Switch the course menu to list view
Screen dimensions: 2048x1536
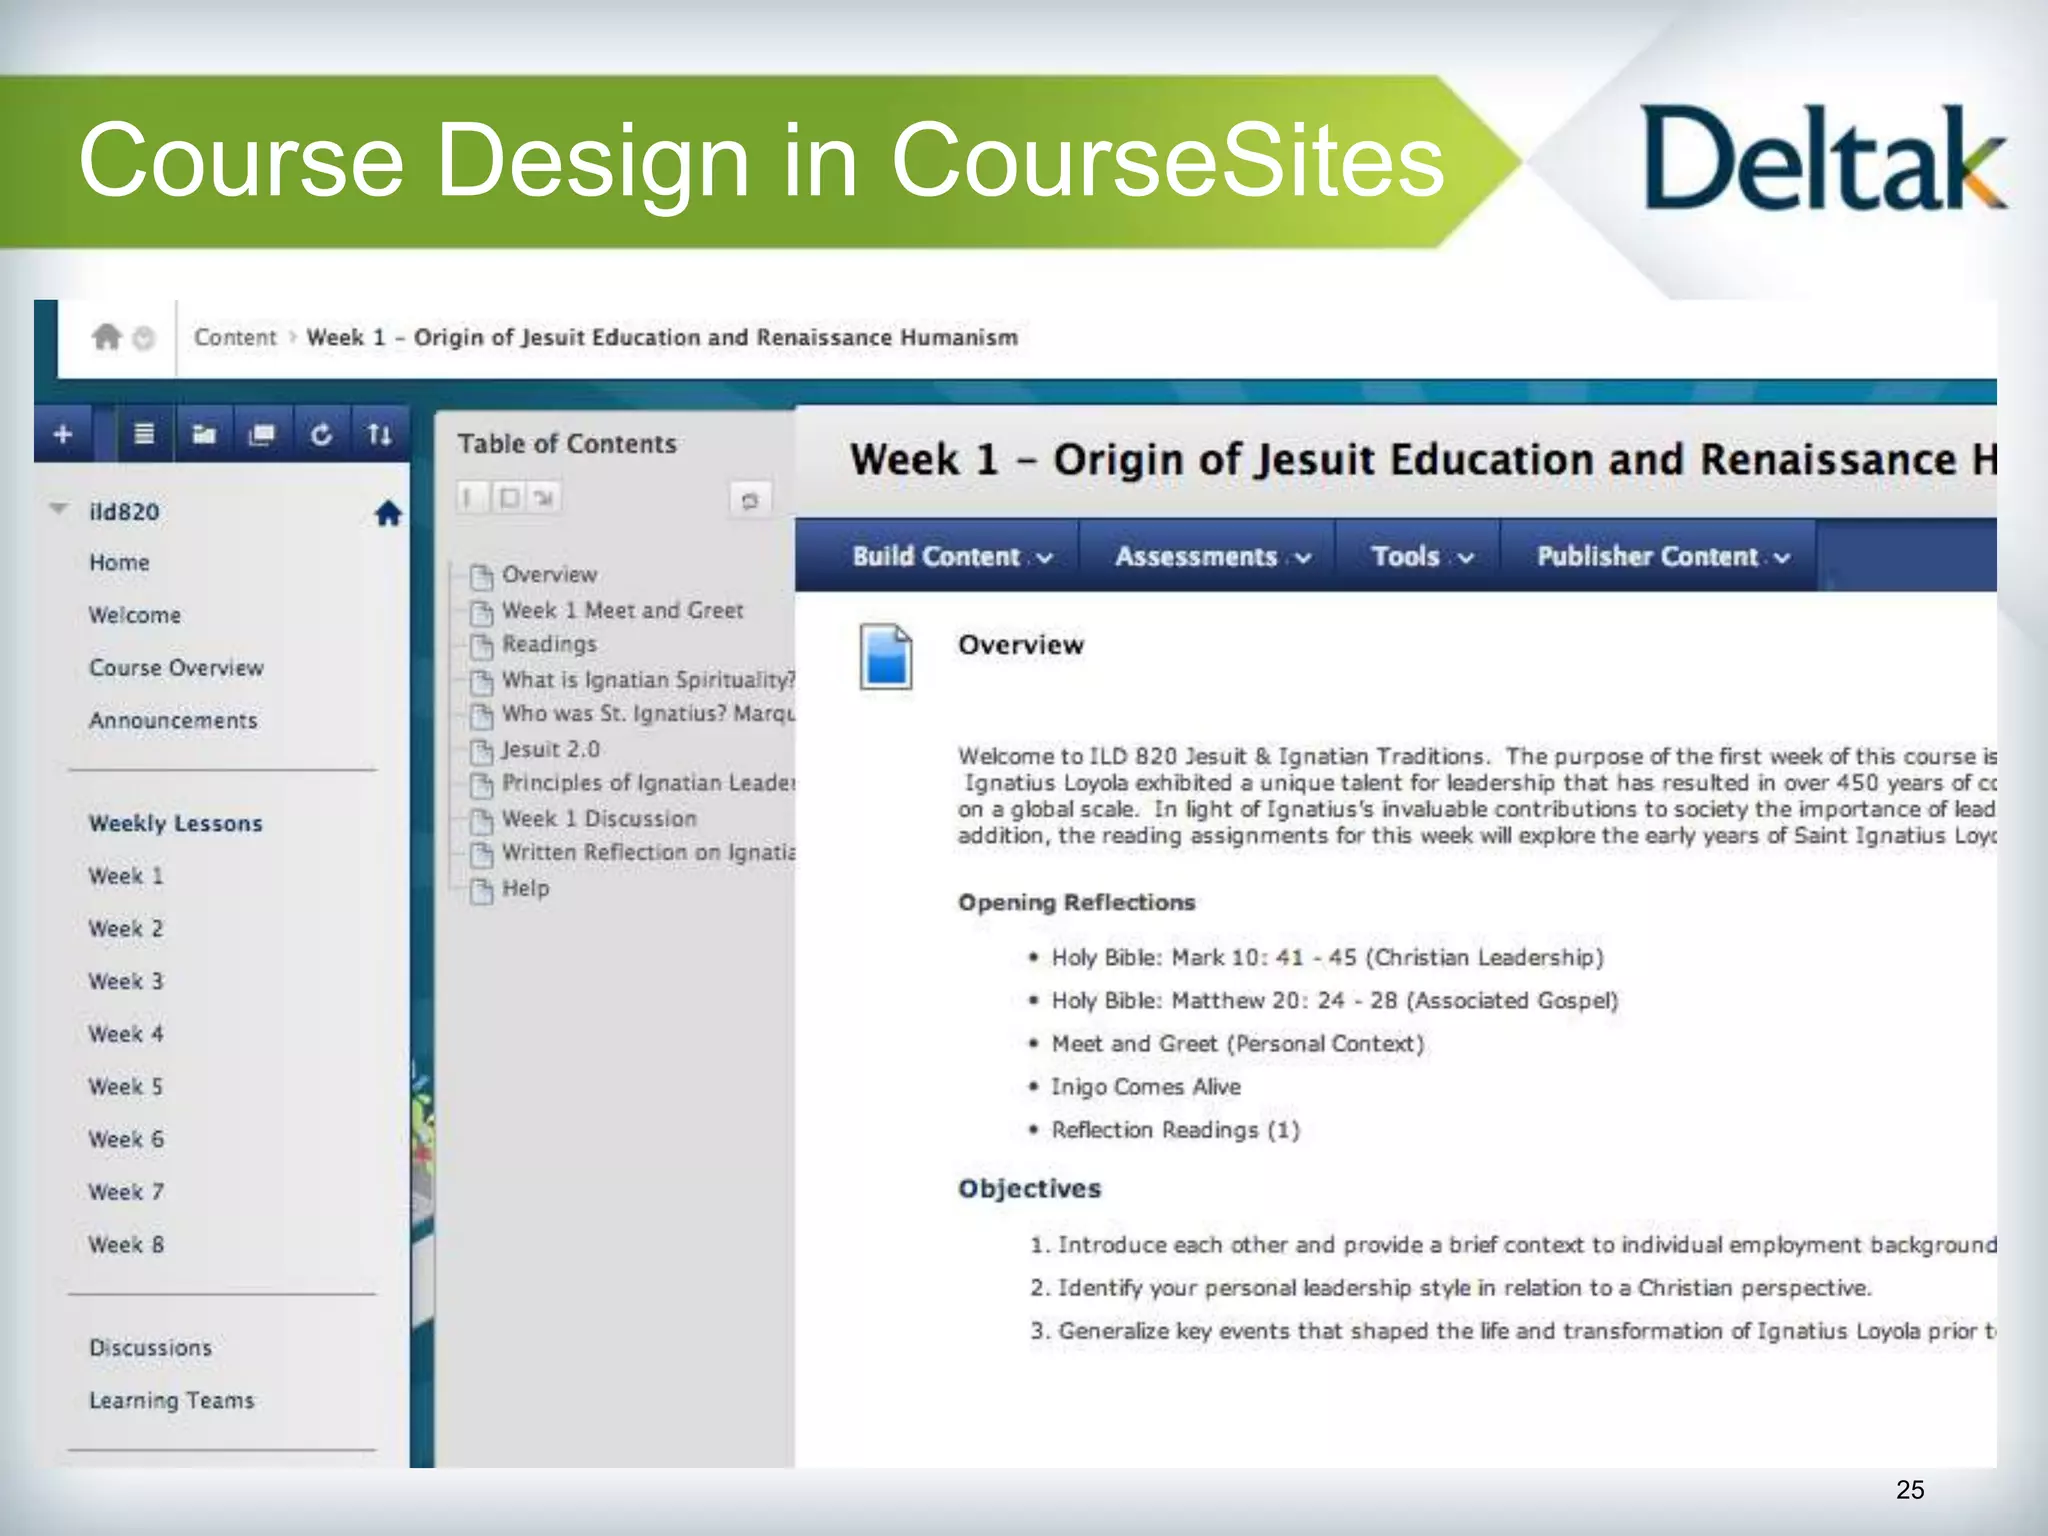144,434
